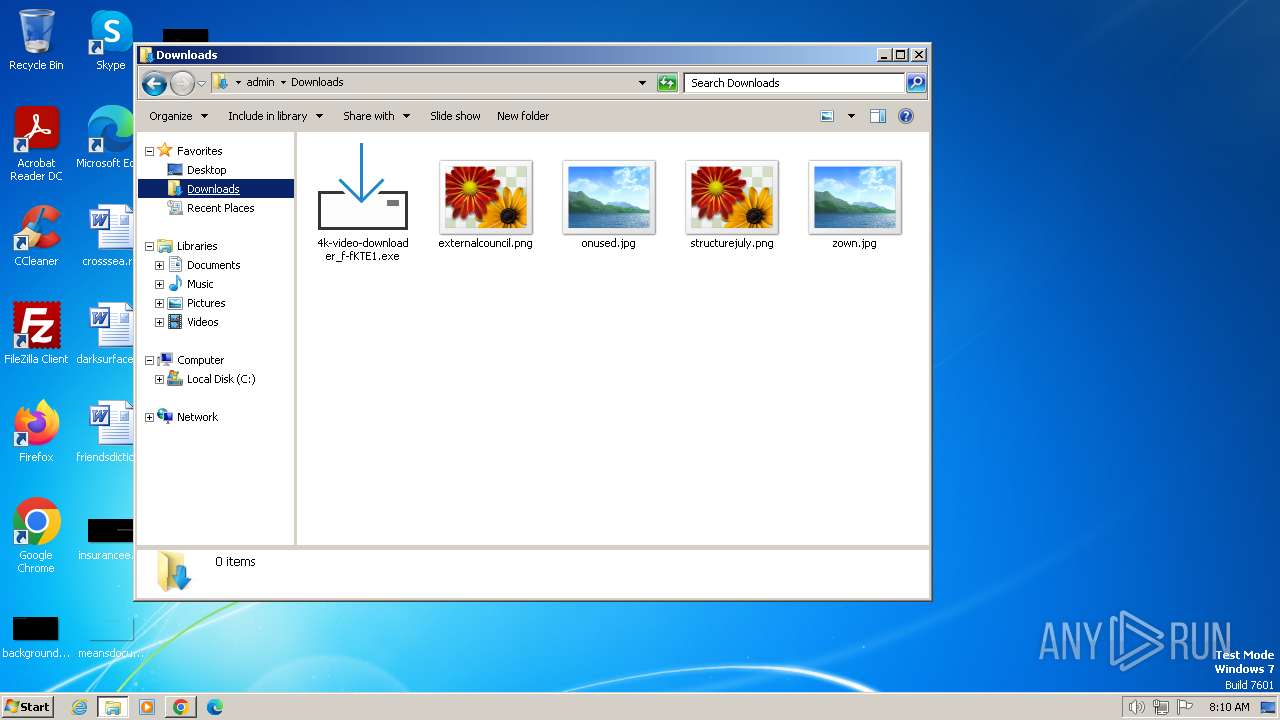Focus the Search Downloads field
The width and height of the screenshot is (1280, 720).
pos(795,83)
